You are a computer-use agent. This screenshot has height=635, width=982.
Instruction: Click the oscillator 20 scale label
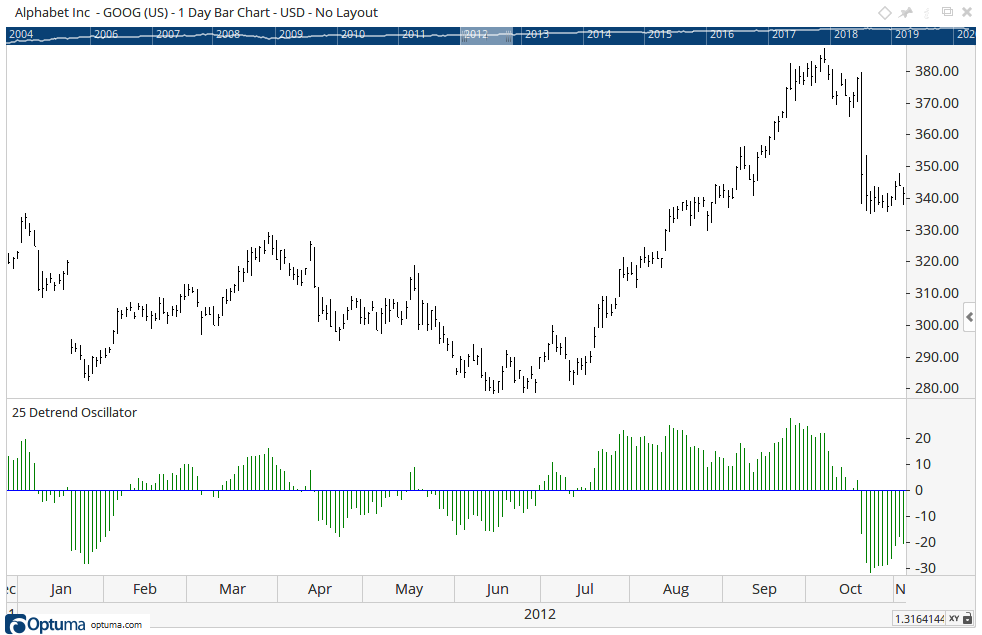click(x=923, y=438)
